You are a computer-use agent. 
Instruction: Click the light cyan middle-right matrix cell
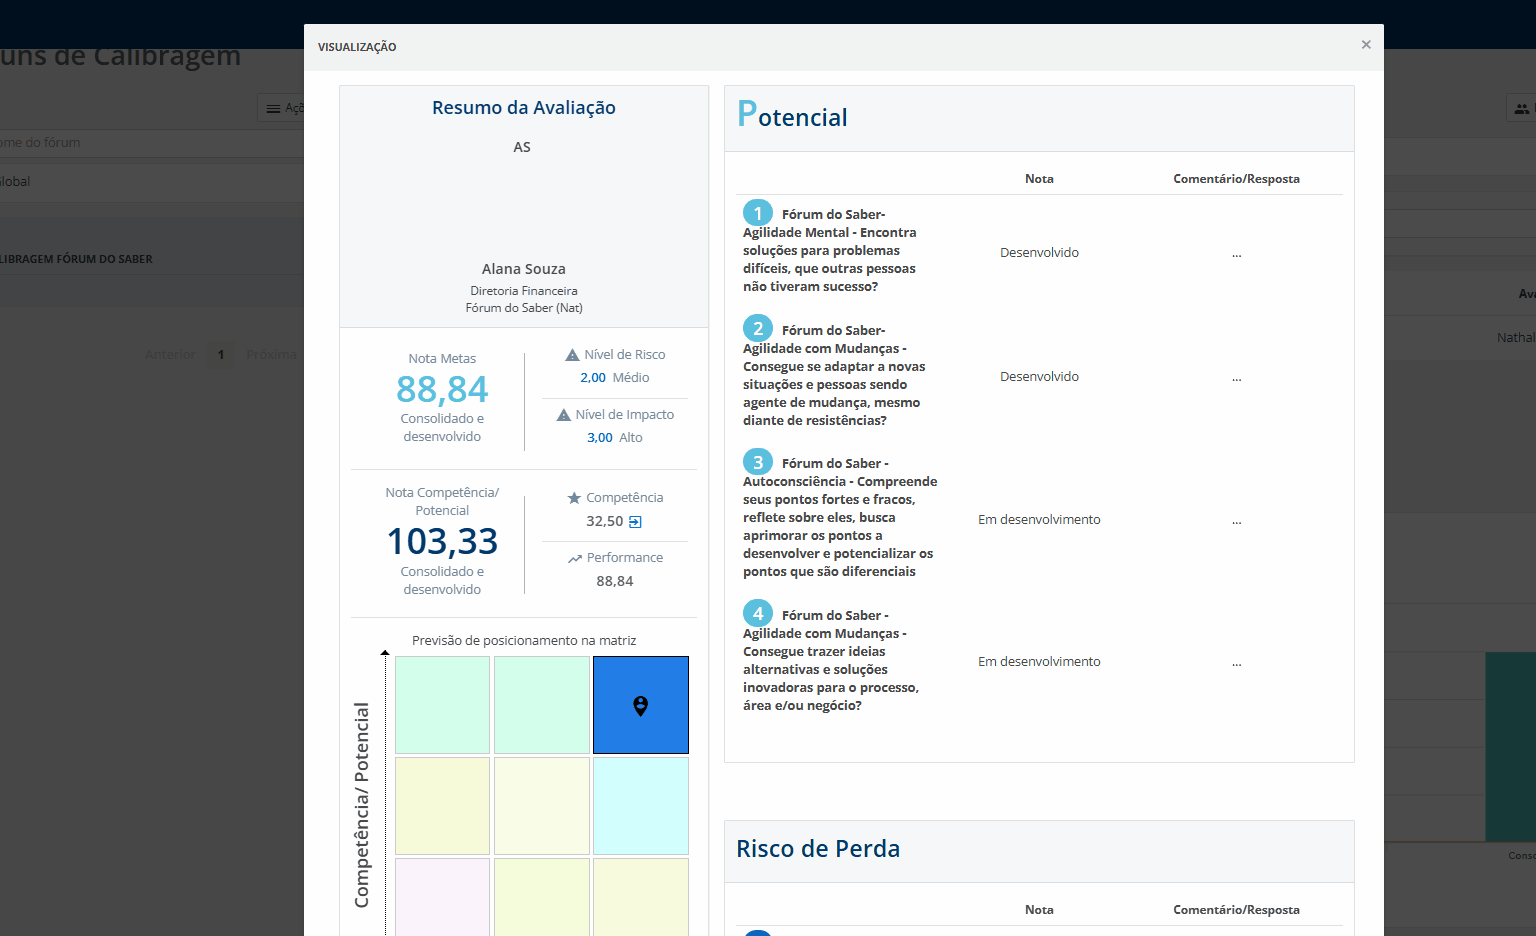tap(641, 805)
